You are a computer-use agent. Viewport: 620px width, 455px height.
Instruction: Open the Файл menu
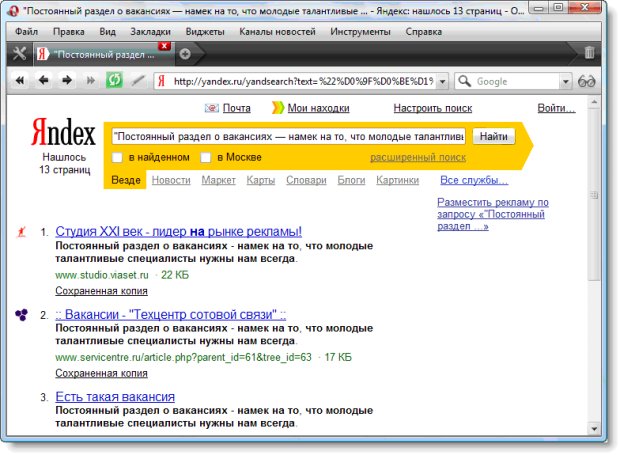[26, 32]
